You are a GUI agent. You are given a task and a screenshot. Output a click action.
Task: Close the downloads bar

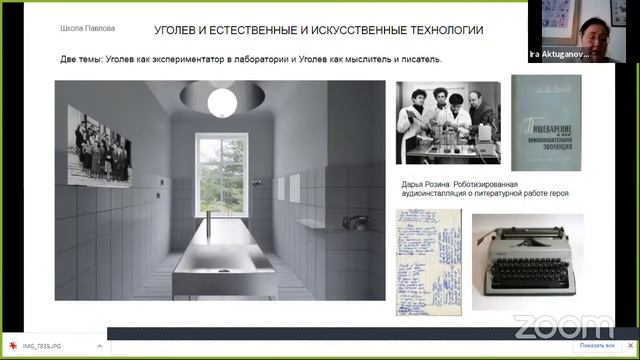(630, 345)
